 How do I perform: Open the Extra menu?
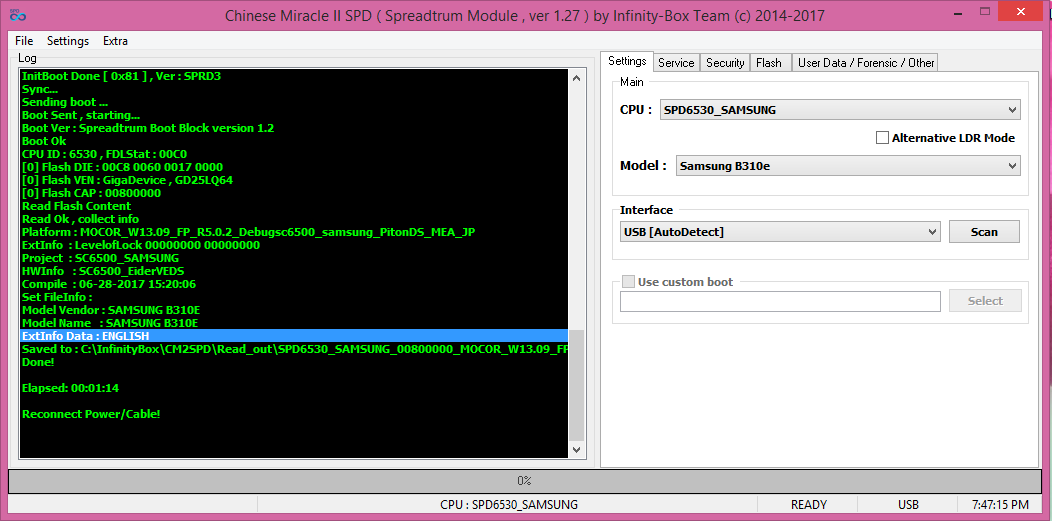pyautogui.click(x=115, y=41)
